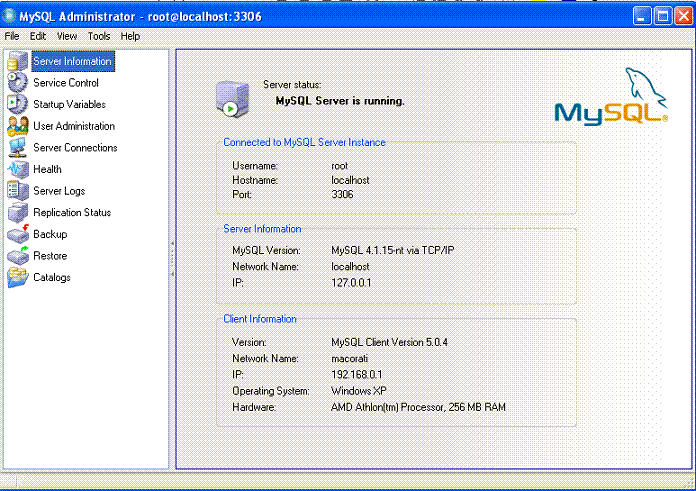696x491 pixels.
Task: Open the File menu
Action: tap(12, 36)
